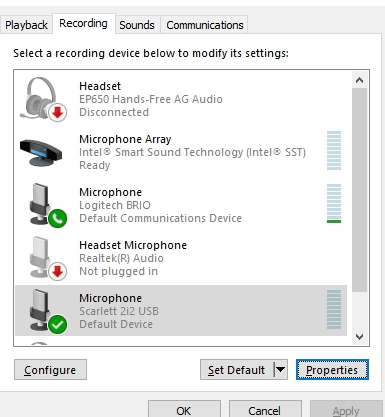The width and height of the screenshot is (385, 417).
Task: Click Scarlett 2i2 USB level meter
Action: pyautogui.click(x=334, y=309)
